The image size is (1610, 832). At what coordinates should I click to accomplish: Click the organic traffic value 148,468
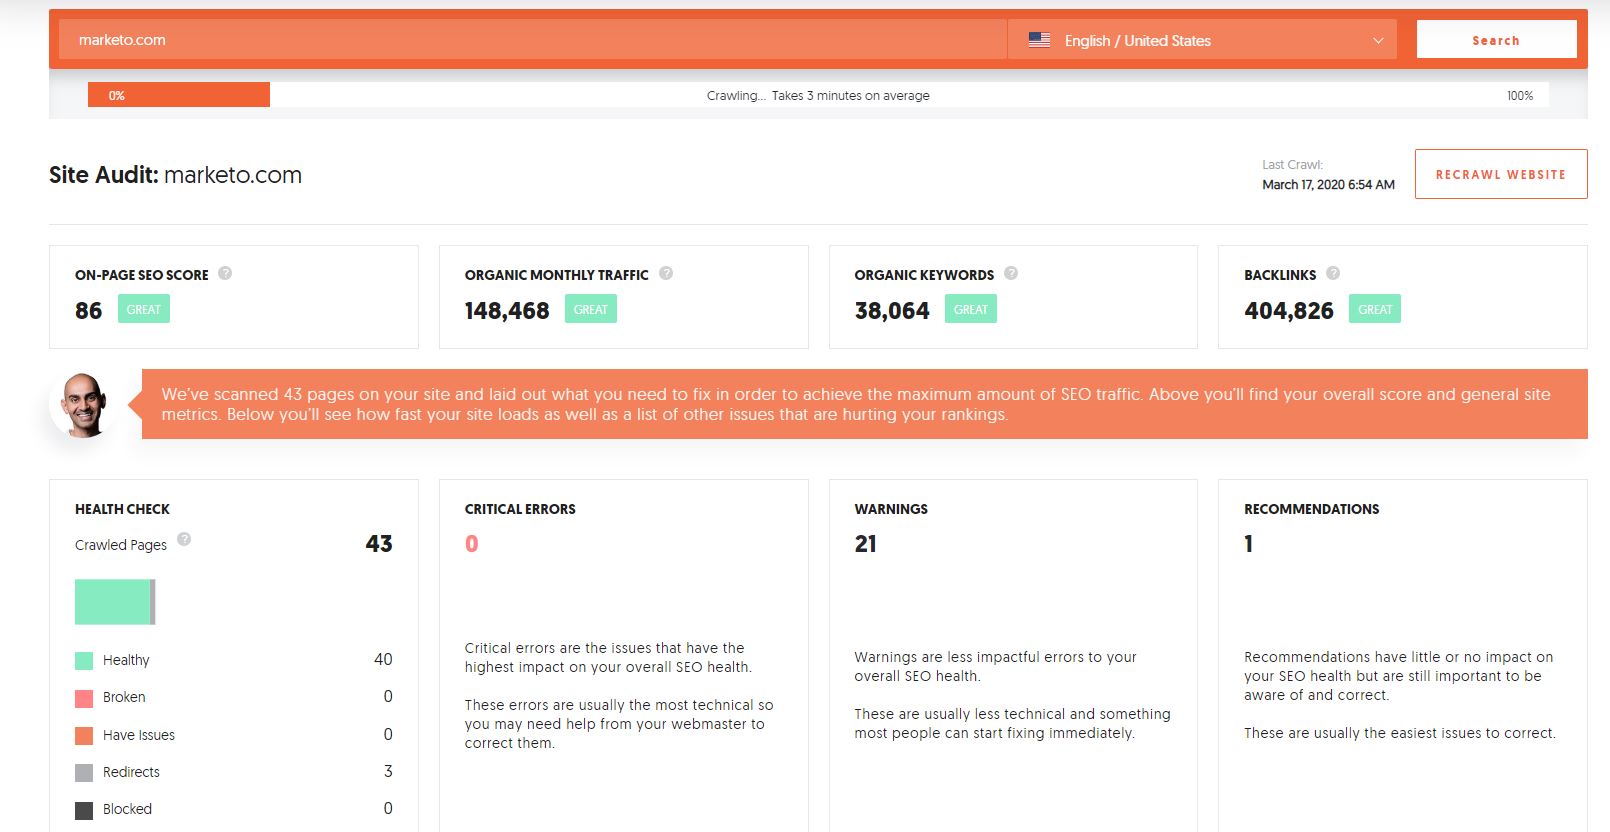click(507, 311)
